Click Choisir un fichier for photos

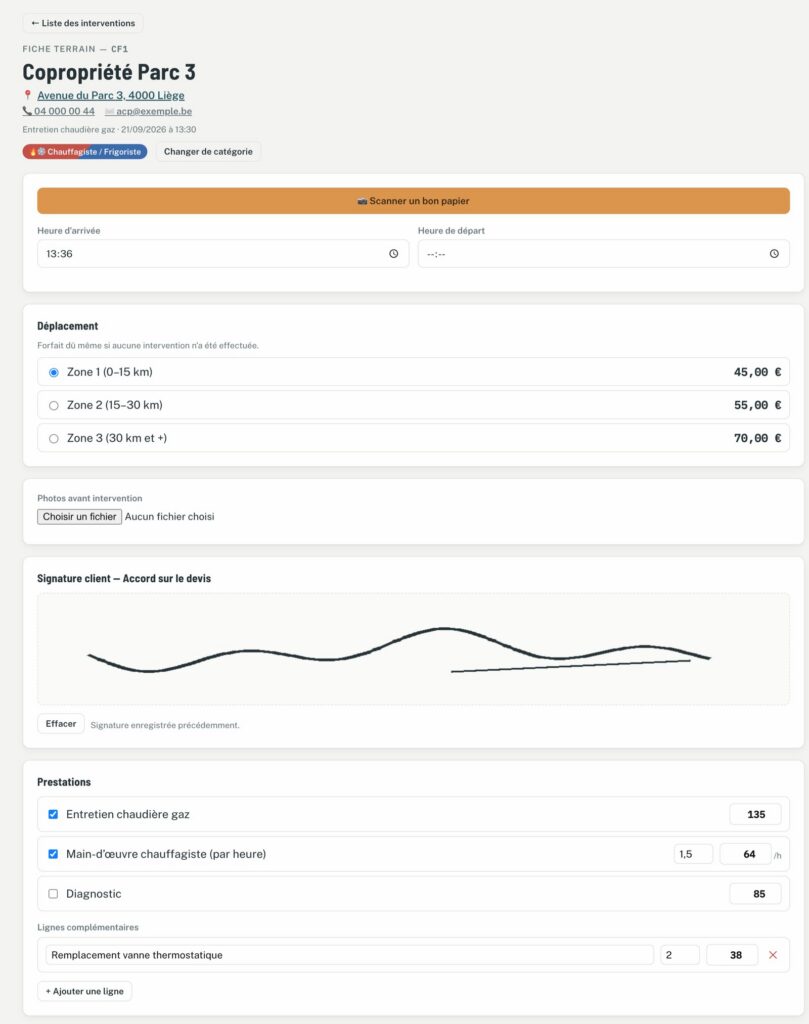pyautogui.click(x=79, y=517)
